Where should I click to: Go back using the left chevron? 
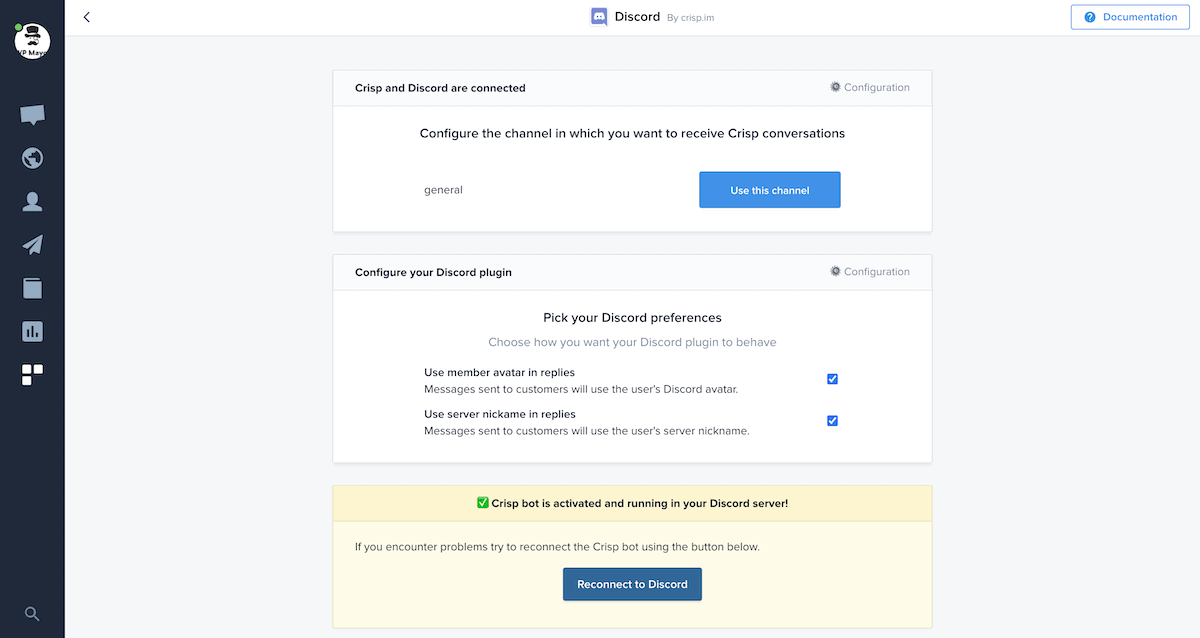click(x=87, y=17)
